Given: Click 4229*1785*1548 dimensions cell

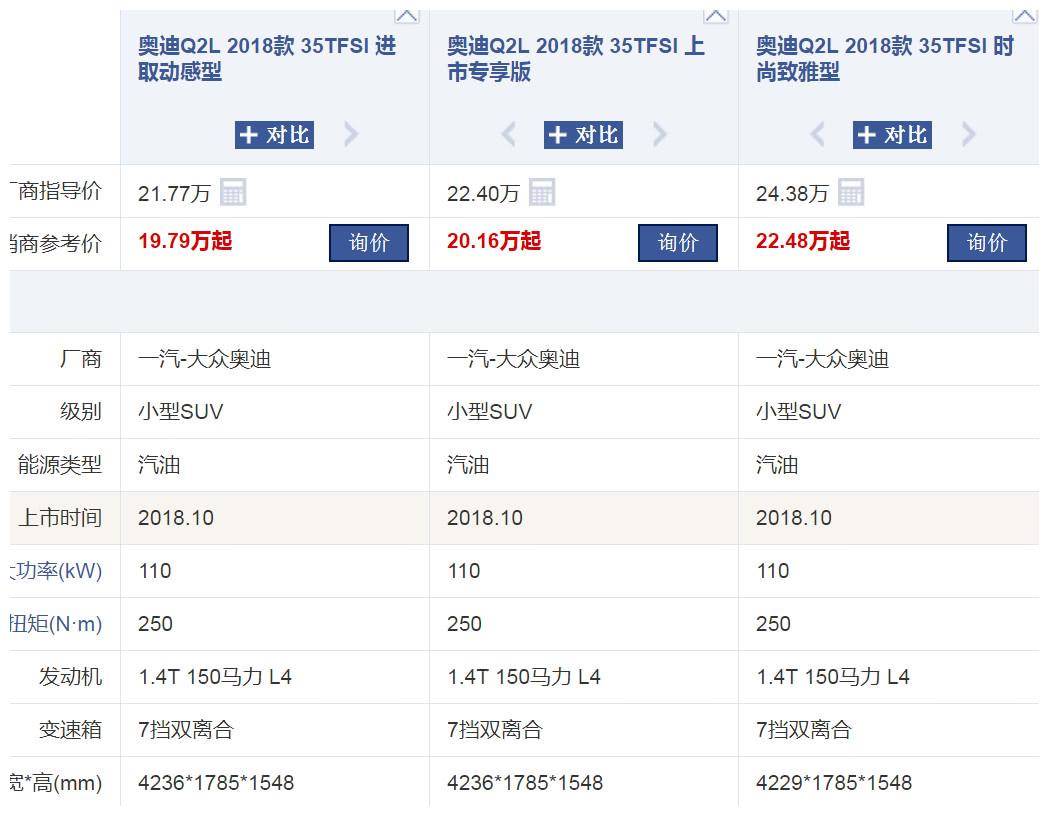Looking at the screenshot, I should click(834, 782).
